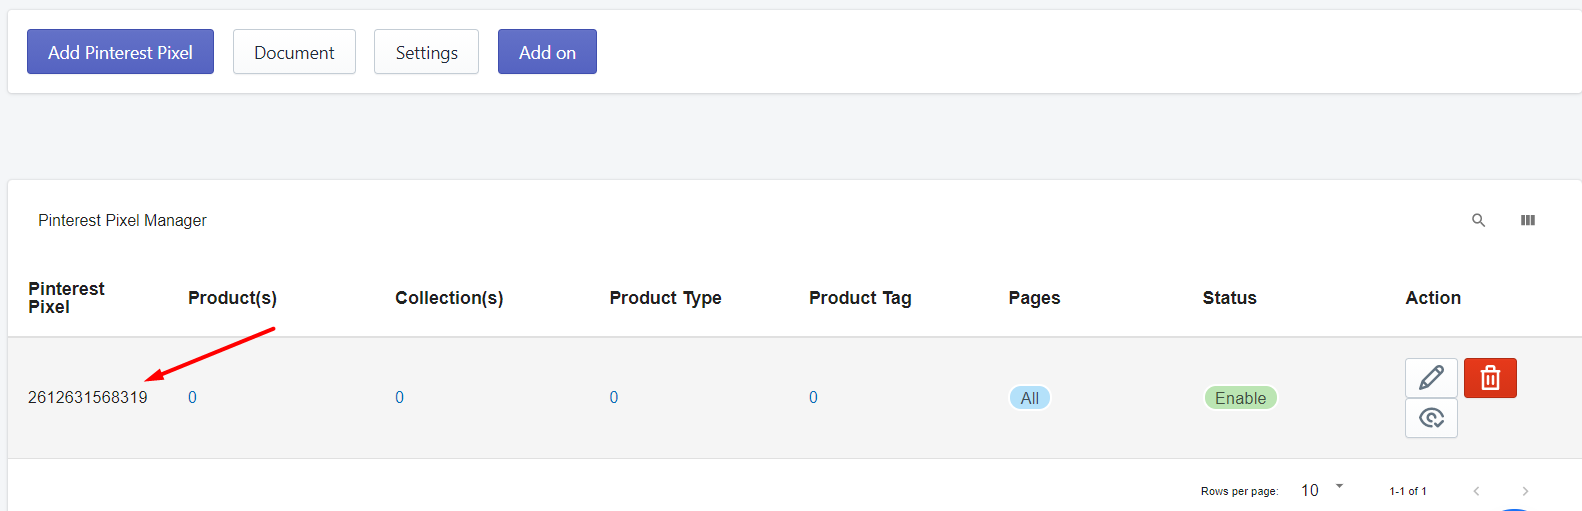Sort by the Product Tag column header

(x=860, y=298)
